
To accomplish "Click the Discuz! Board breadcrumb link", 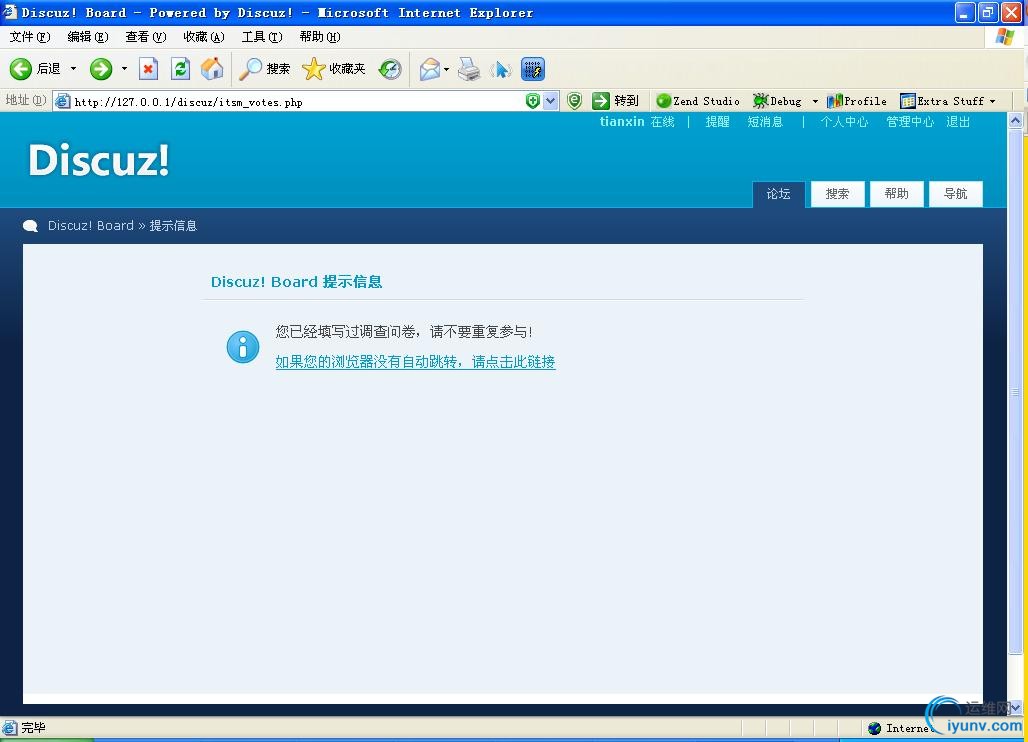I will (90, 226).
